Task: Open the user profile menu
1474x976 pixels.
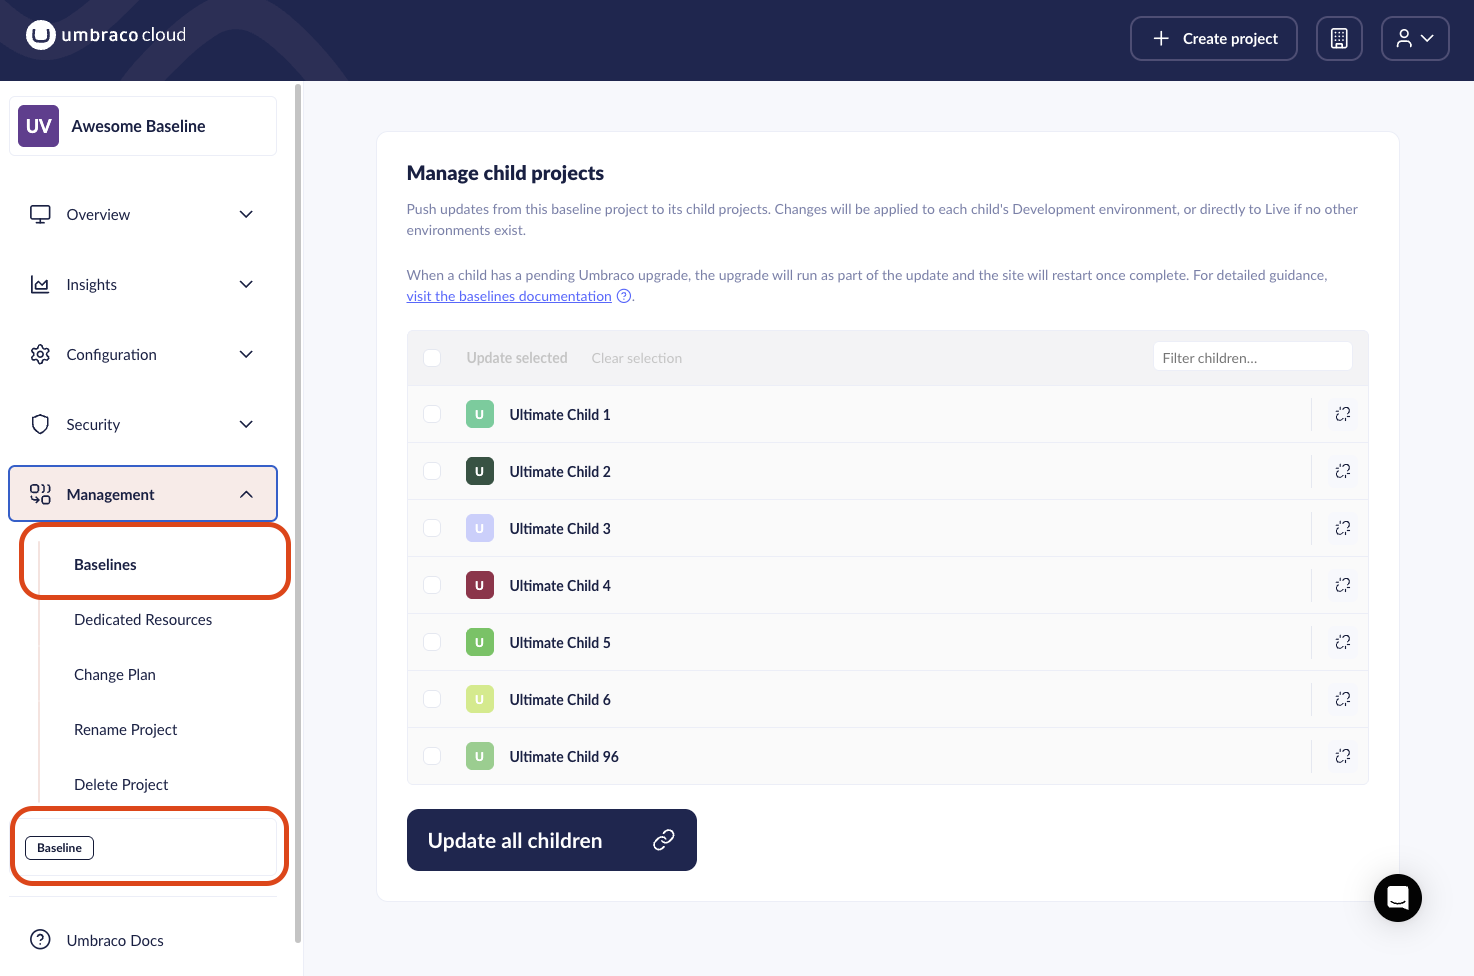Action: [1415, 38]
